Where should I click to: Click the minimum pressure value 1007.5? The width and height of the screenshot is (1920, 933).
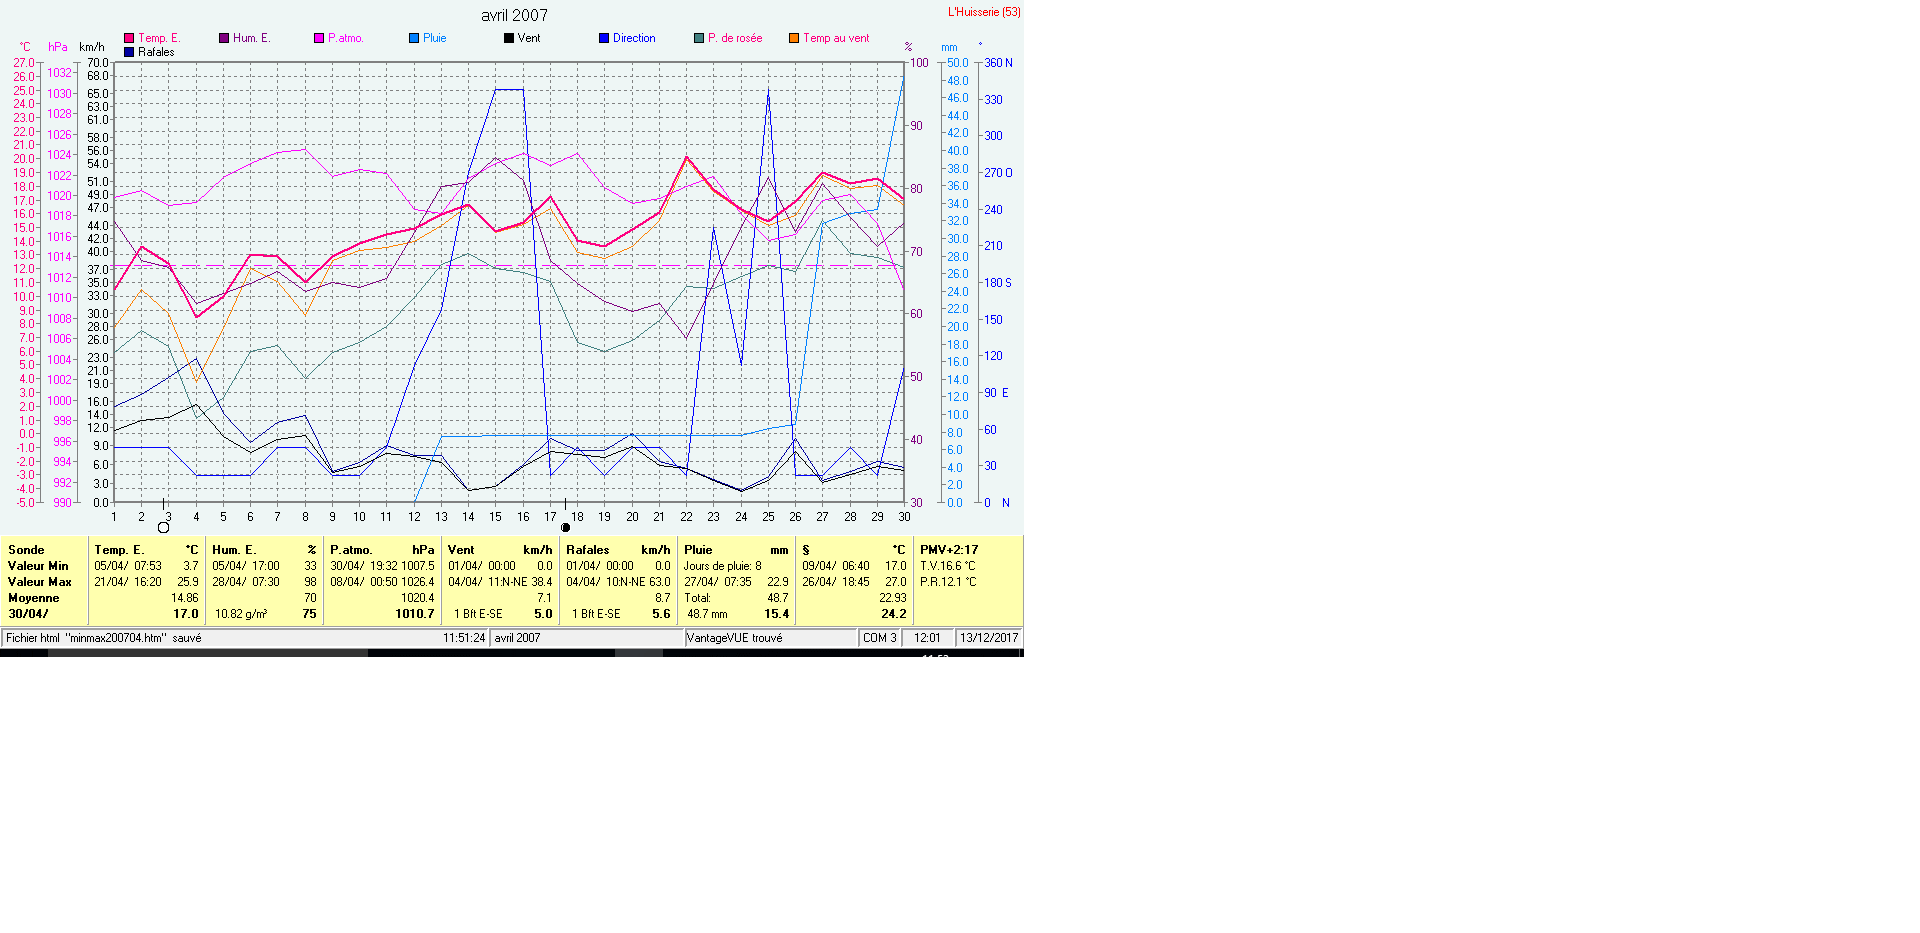(x=418, y=566)
